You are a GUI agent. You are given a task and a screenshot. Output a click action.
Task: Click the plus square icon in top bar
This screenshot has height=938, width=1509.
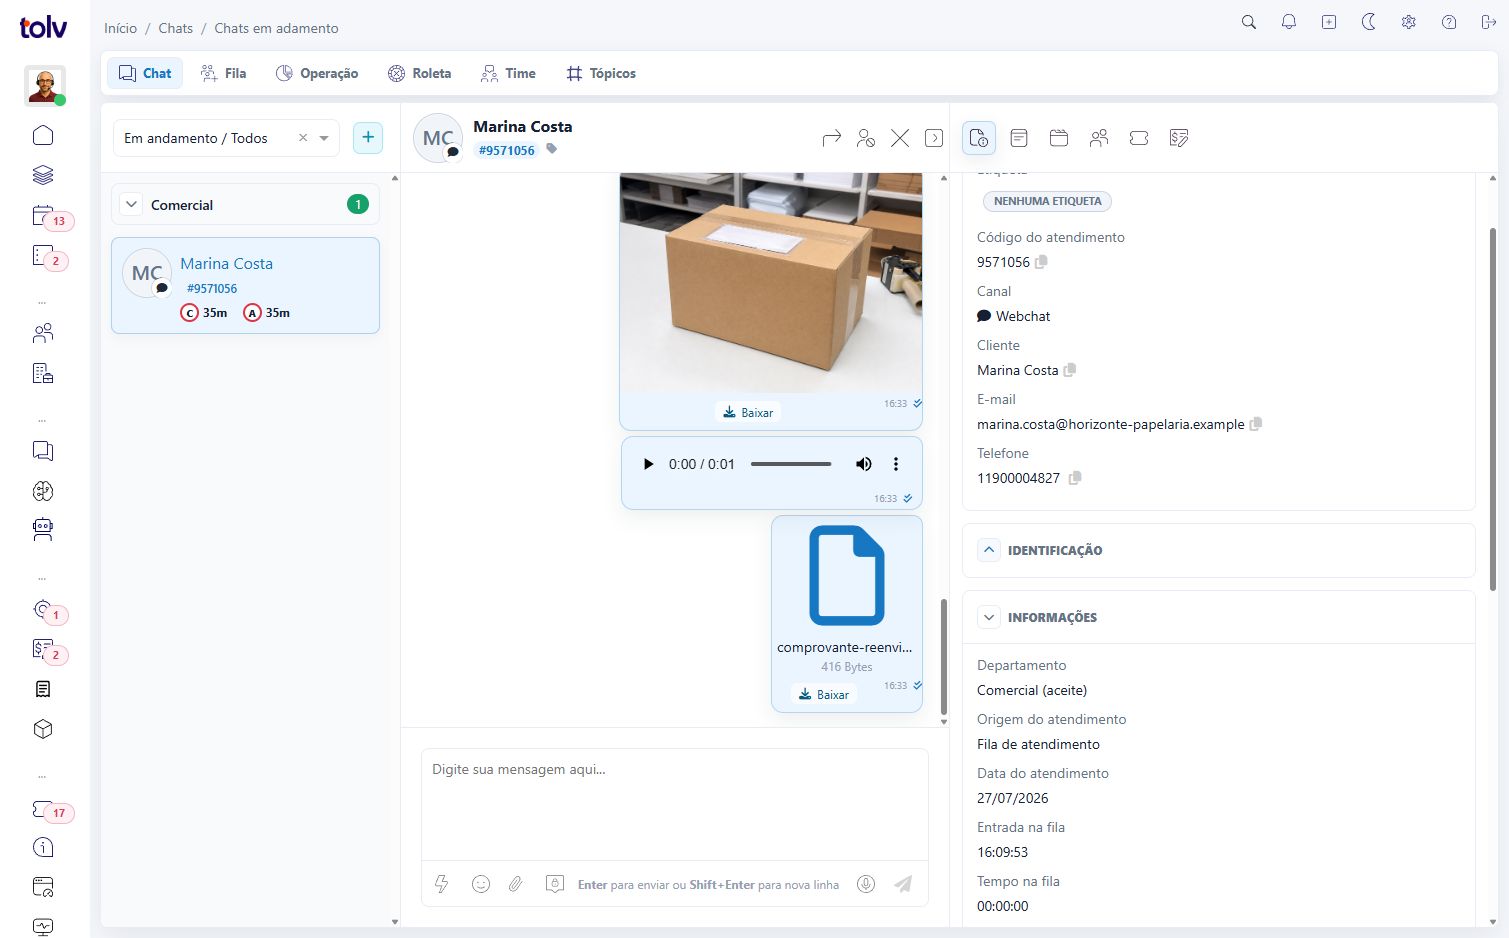1329,22
